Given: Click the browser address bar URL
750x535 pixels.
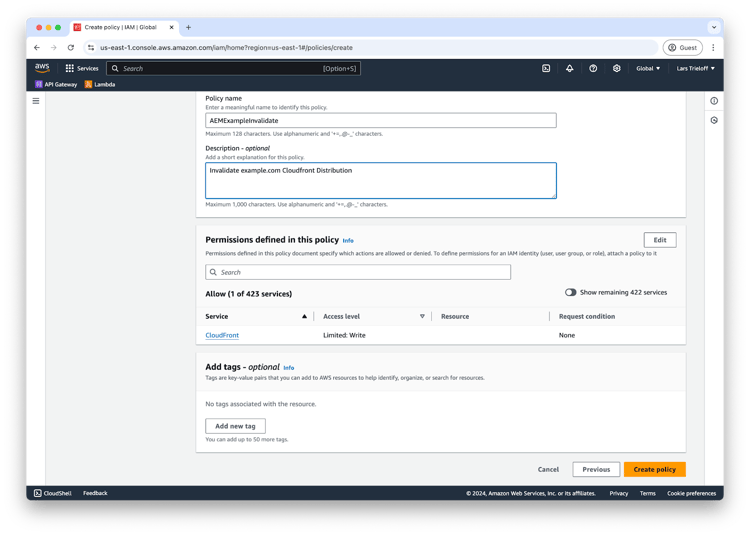Looking at the screenshot, I should [226, 47].
